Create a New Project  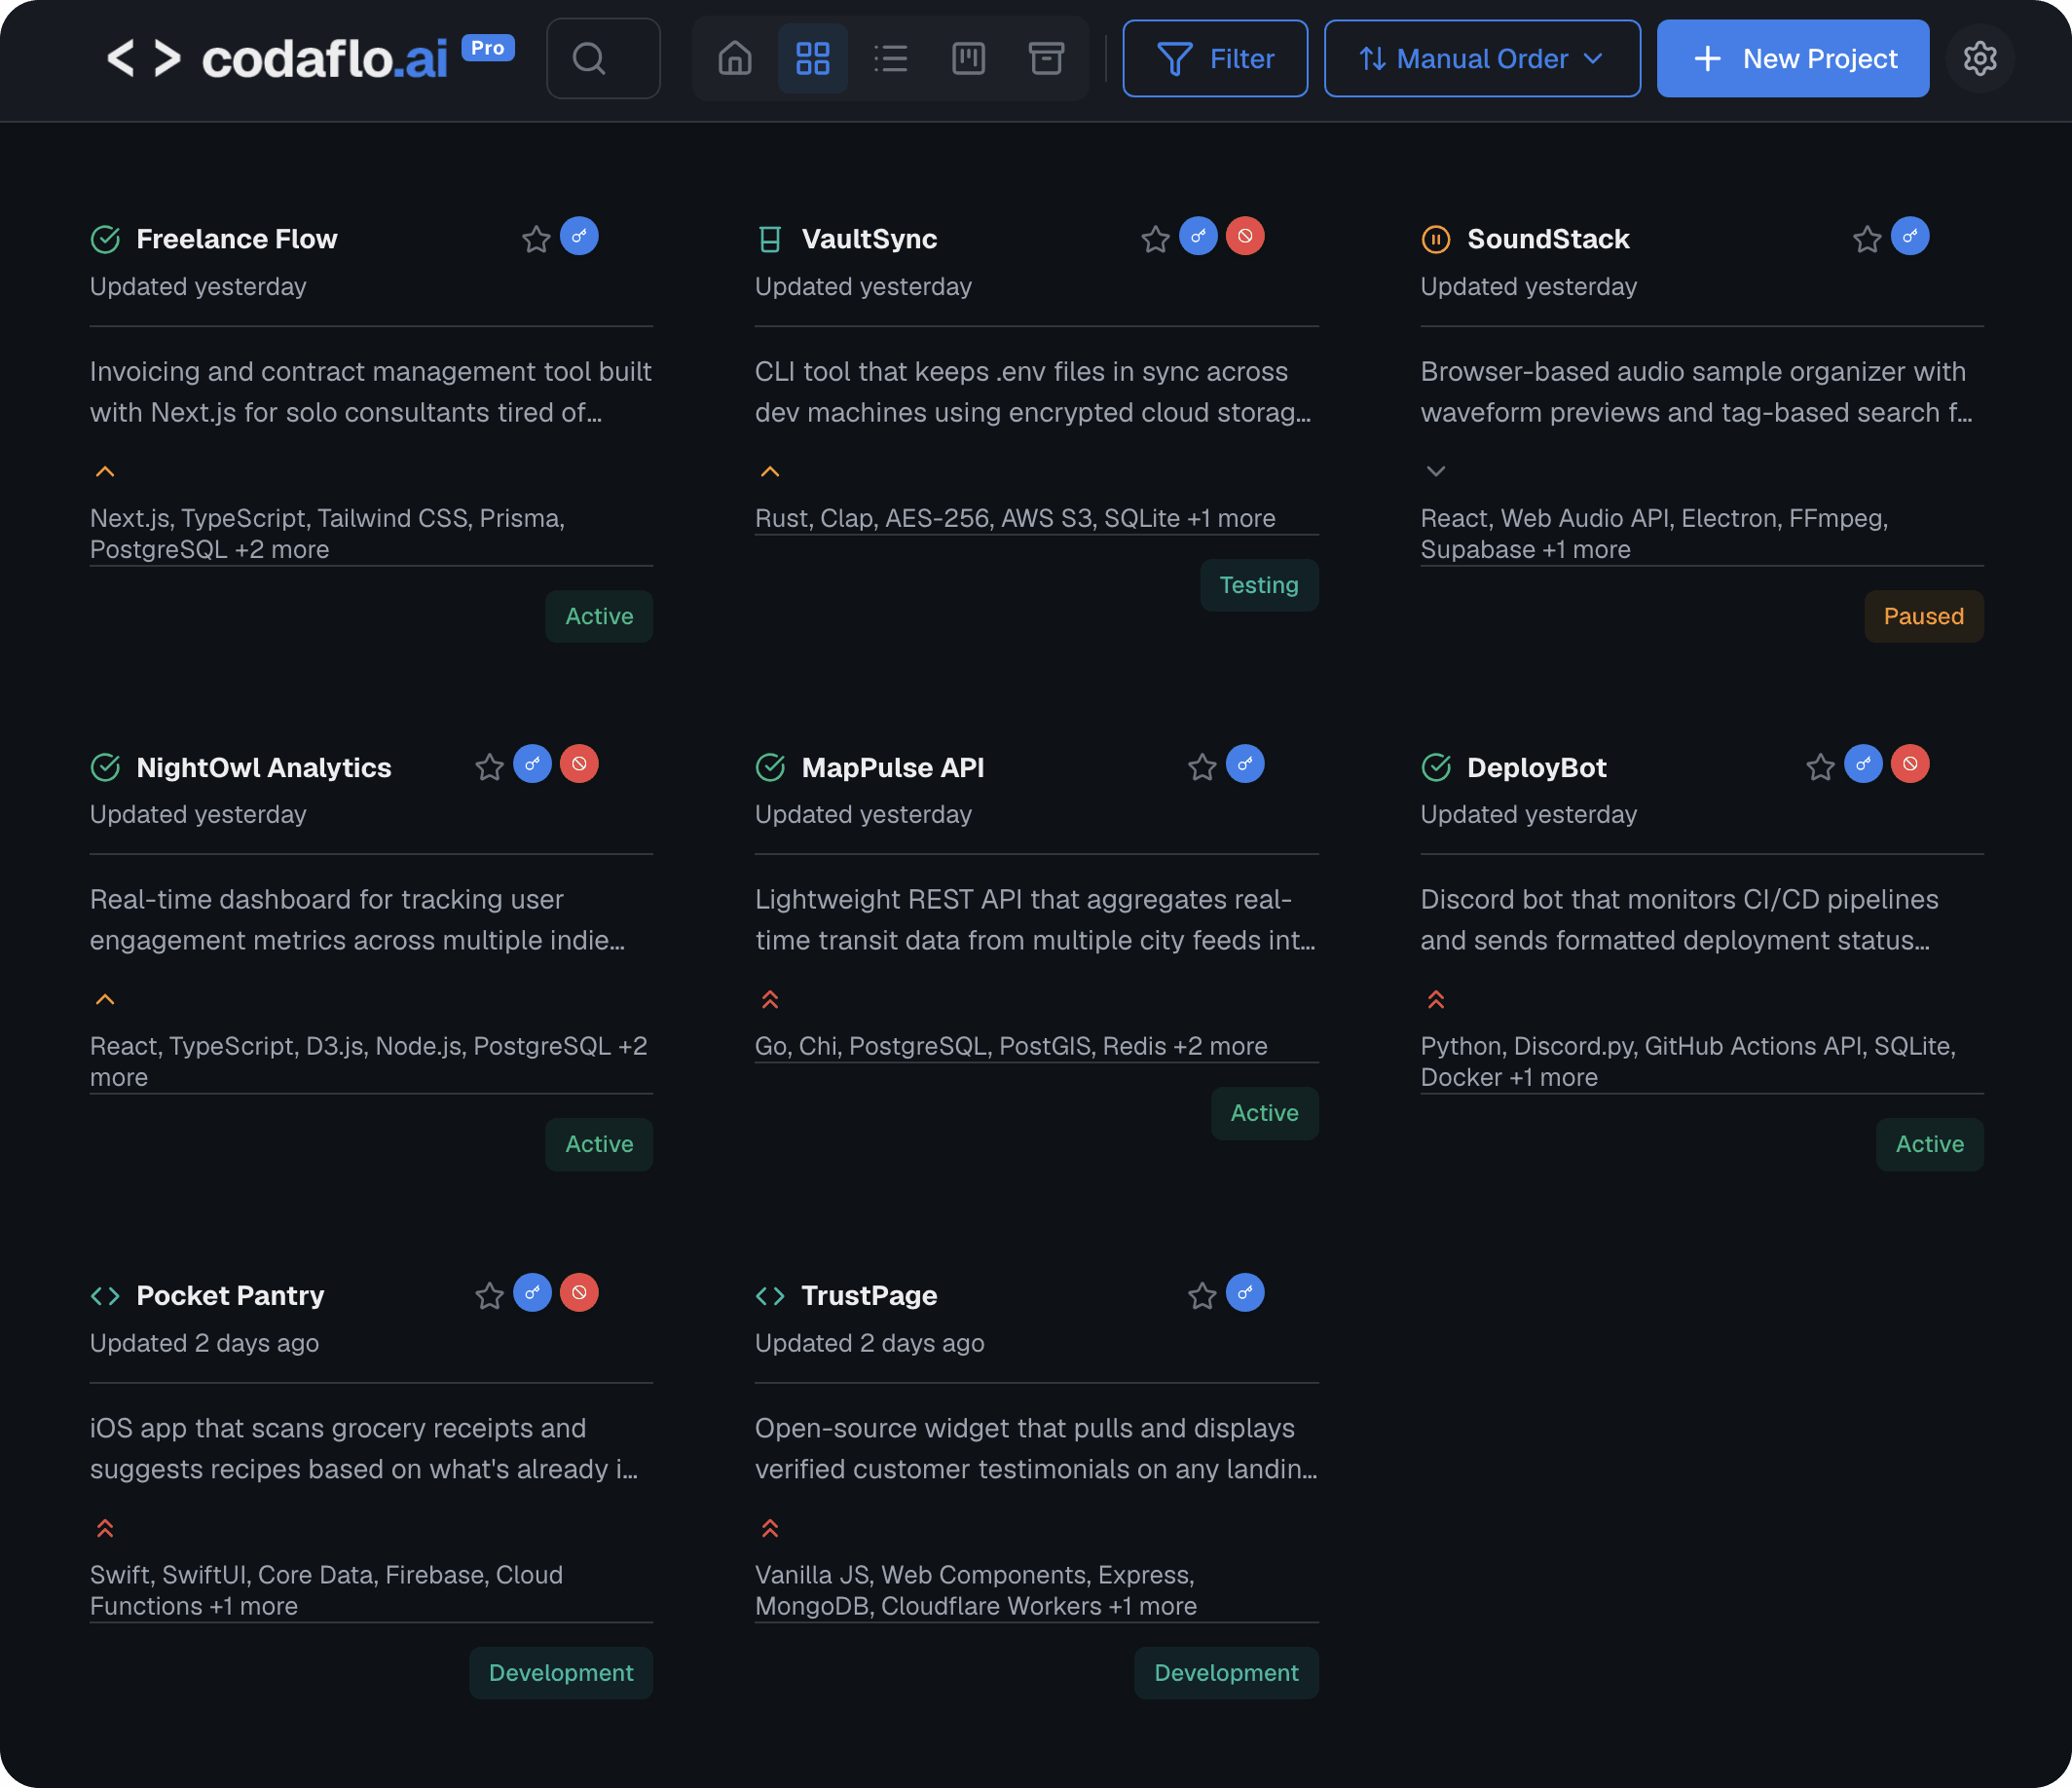click(1793, 58)
